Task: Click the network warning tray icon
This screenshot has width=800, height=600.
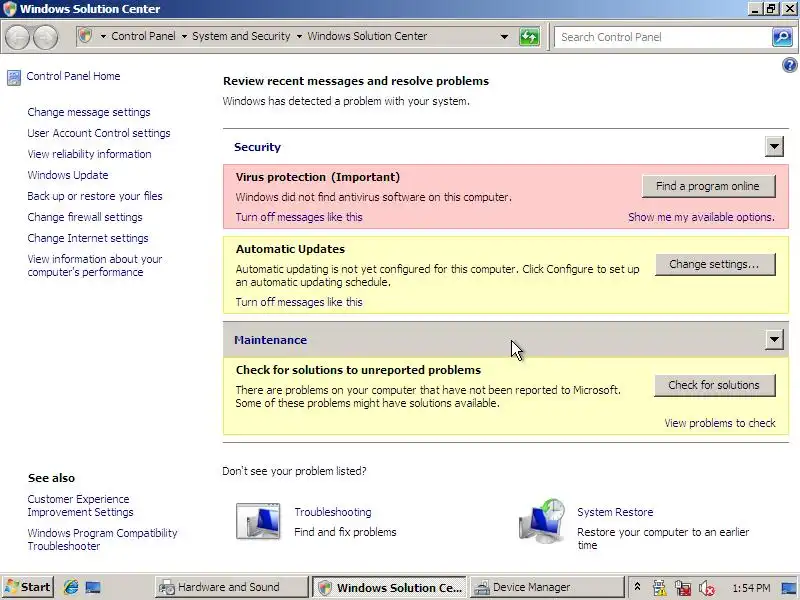Action: point(659,588)
